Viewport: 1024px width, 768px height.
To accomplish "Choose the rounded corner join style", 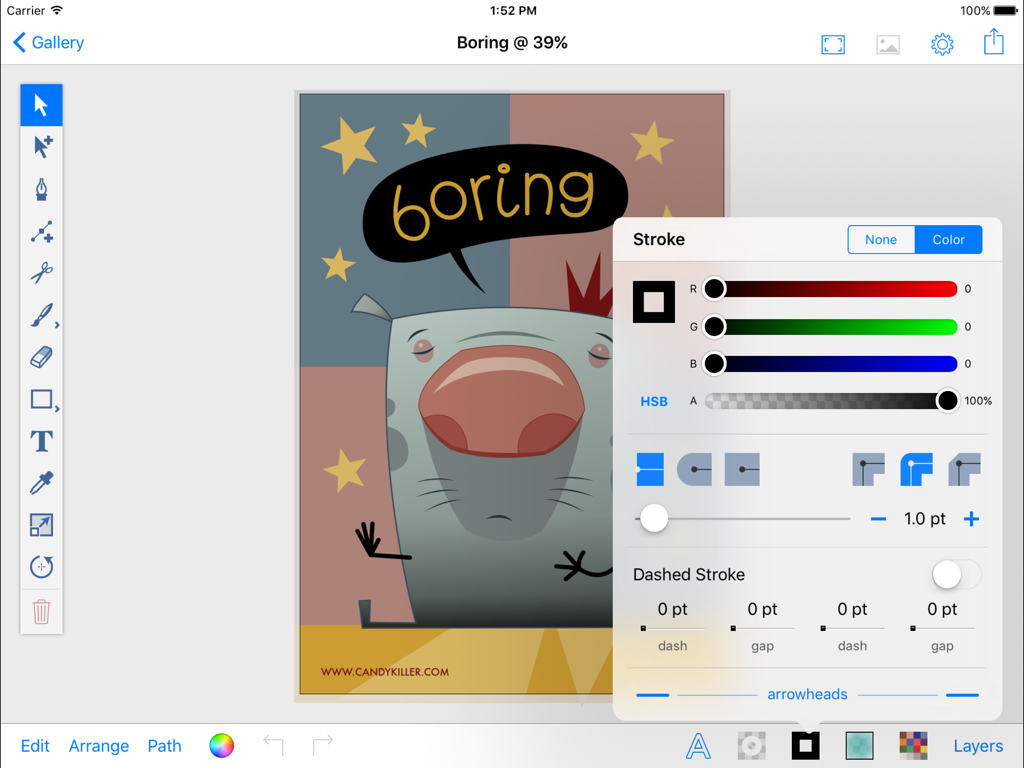I will tap(916, 469).
